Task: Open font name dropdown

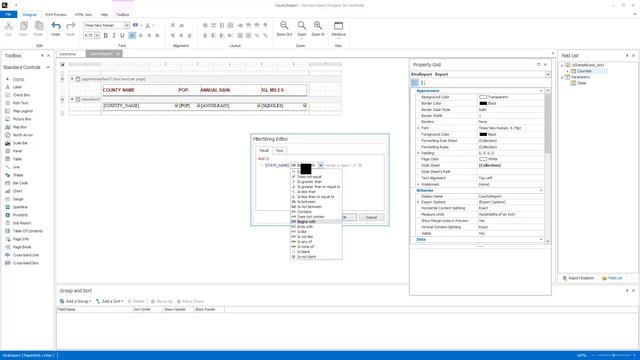Action: click(x=127, y=25)
